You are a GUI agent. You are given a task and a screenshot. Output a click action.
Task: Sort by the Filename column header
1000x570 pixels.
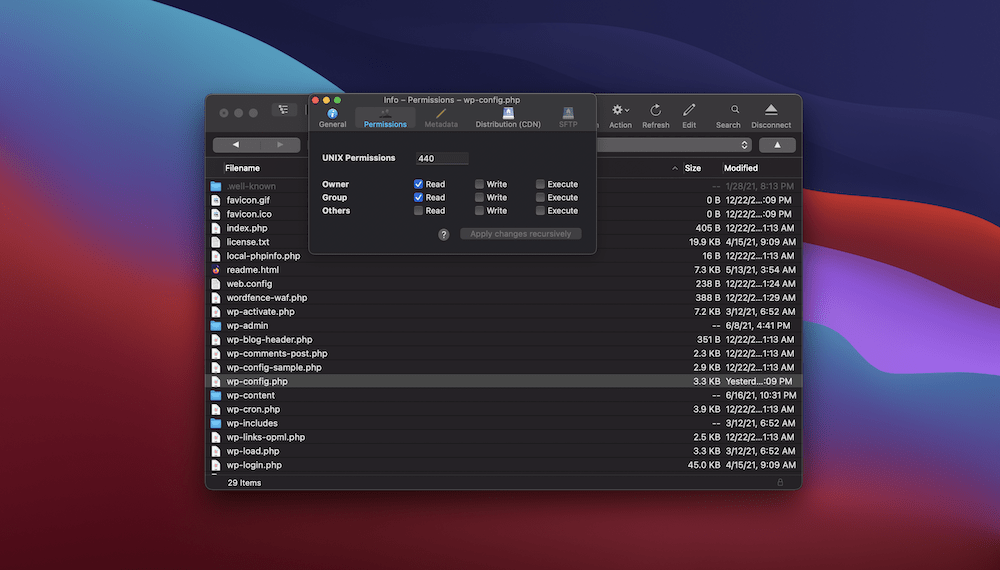242,168
